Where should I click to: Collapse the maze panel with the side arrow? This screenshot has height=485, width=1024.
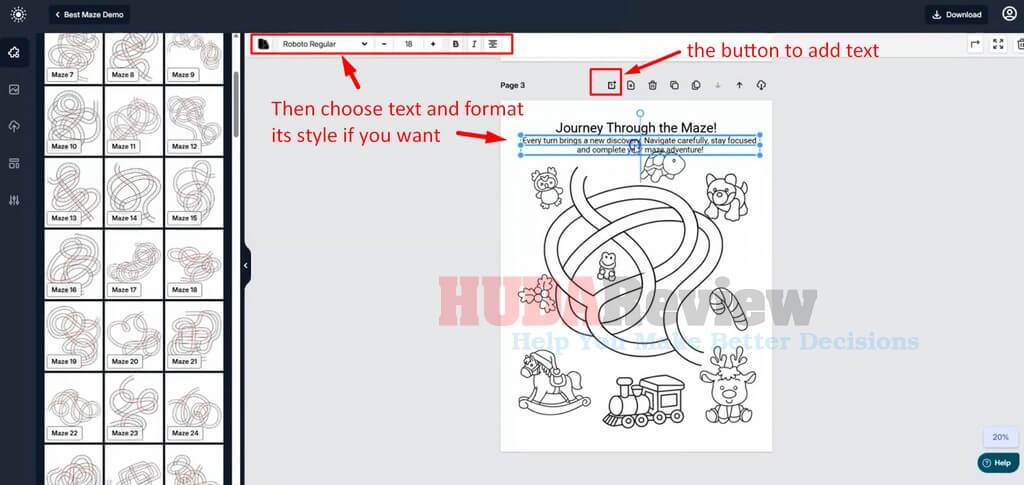tap(246, 265)
